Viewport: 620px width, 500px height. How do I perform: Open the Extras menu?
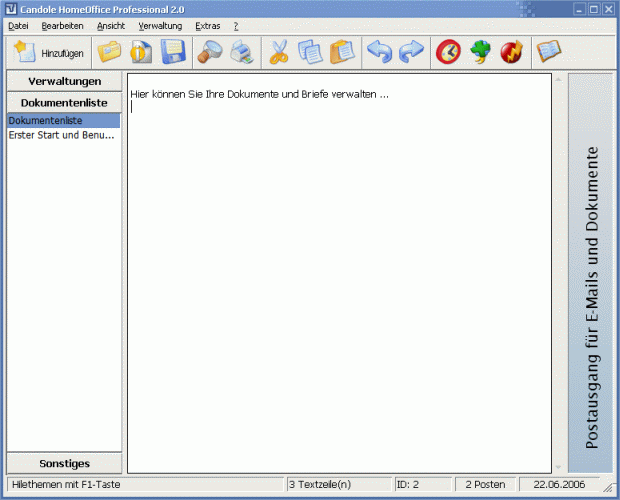pos(208,25)
